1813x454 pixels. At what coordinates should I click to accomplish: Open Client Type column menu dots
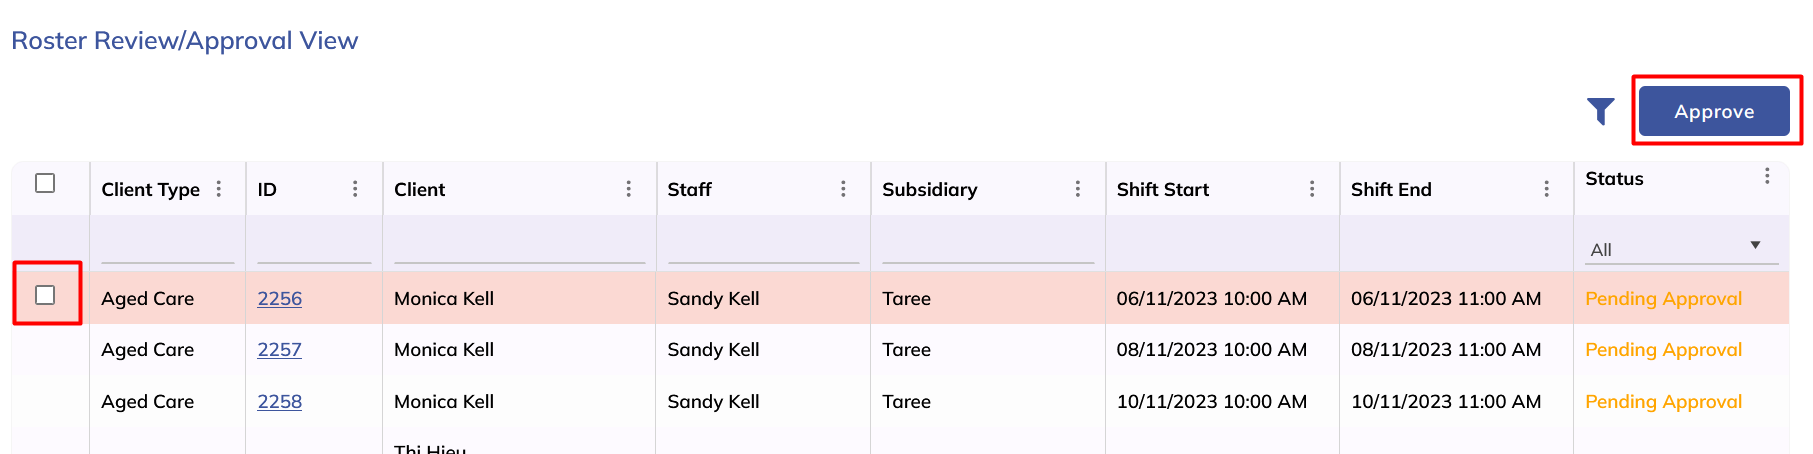219,189
